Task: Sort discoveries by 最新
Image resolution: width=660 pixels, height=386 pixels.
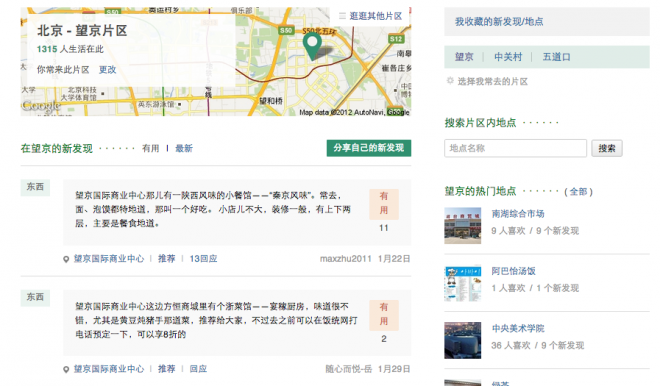Action: tap(184, 148)
